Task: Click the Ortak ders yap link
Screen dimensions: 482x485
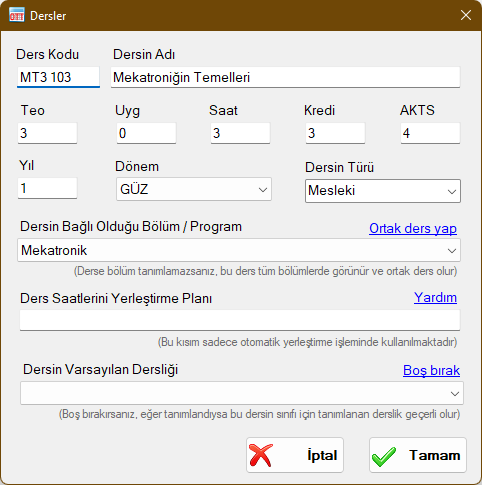Action: [413, 229]
